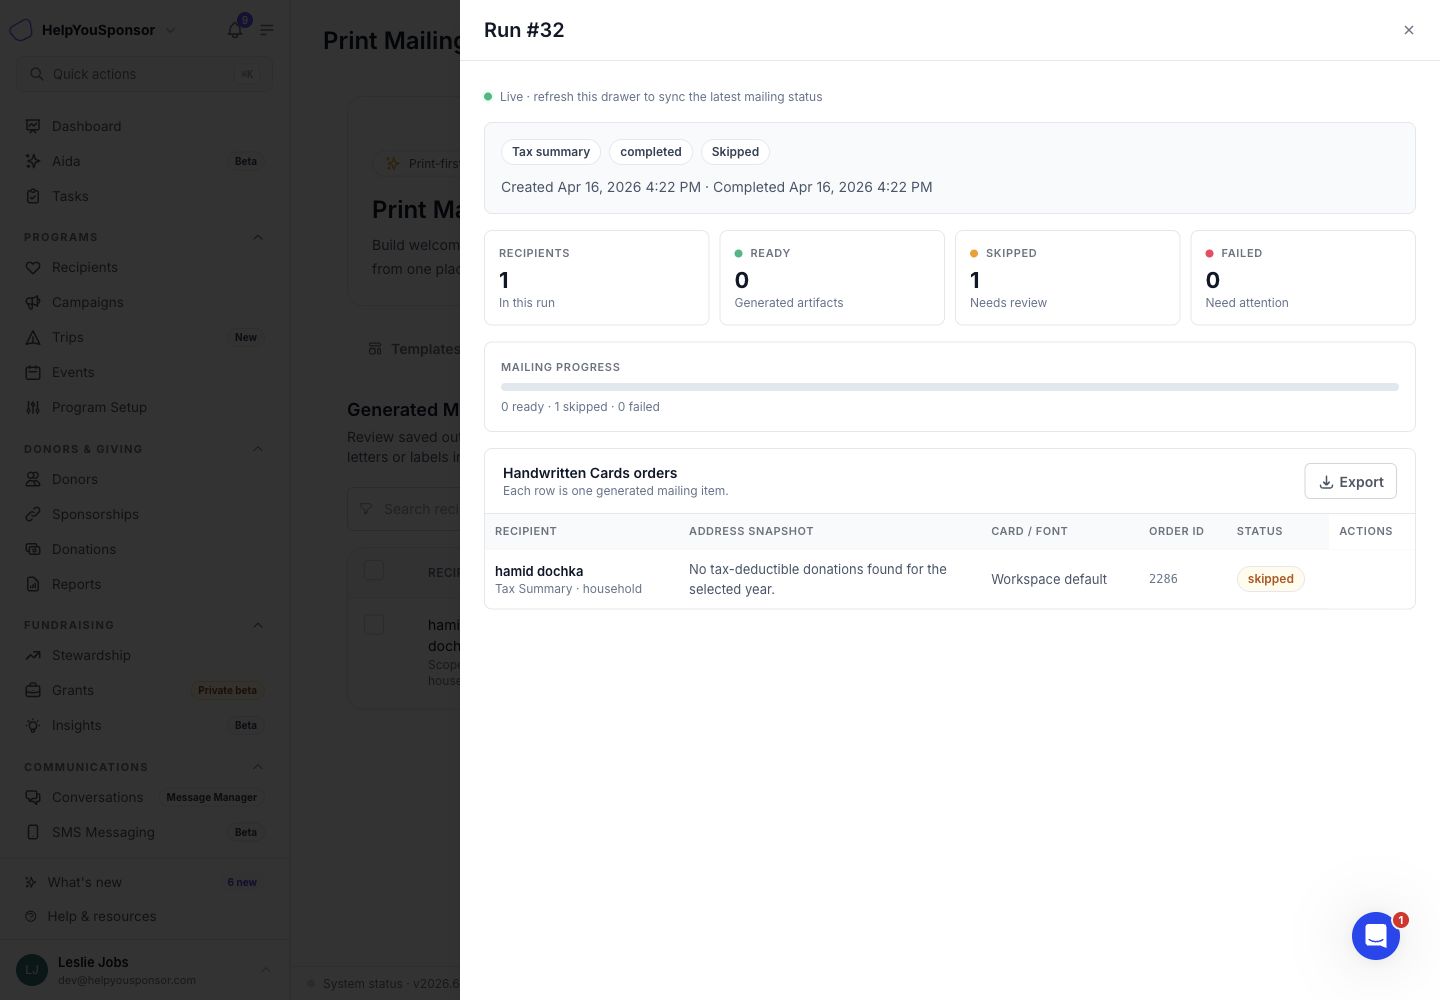This screenshot has height=1000, width=1440.
Task: Click the HelpYouSponsor logo icon
Action: click(21, 30)
